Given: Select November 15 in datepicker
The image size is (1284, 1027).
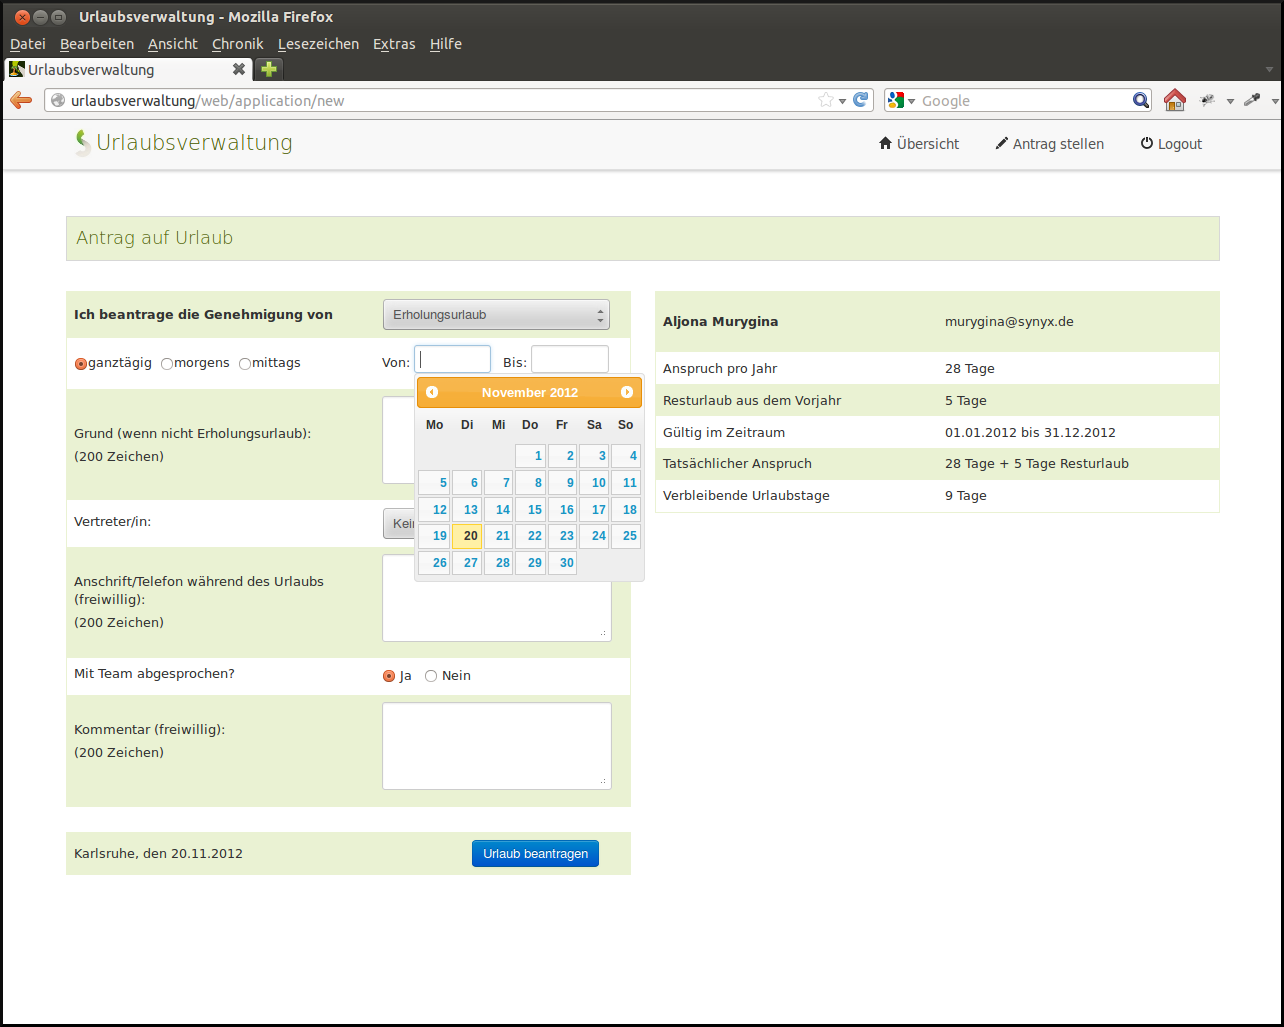Looking at the screenshot, I should click(x=531, y=510).
